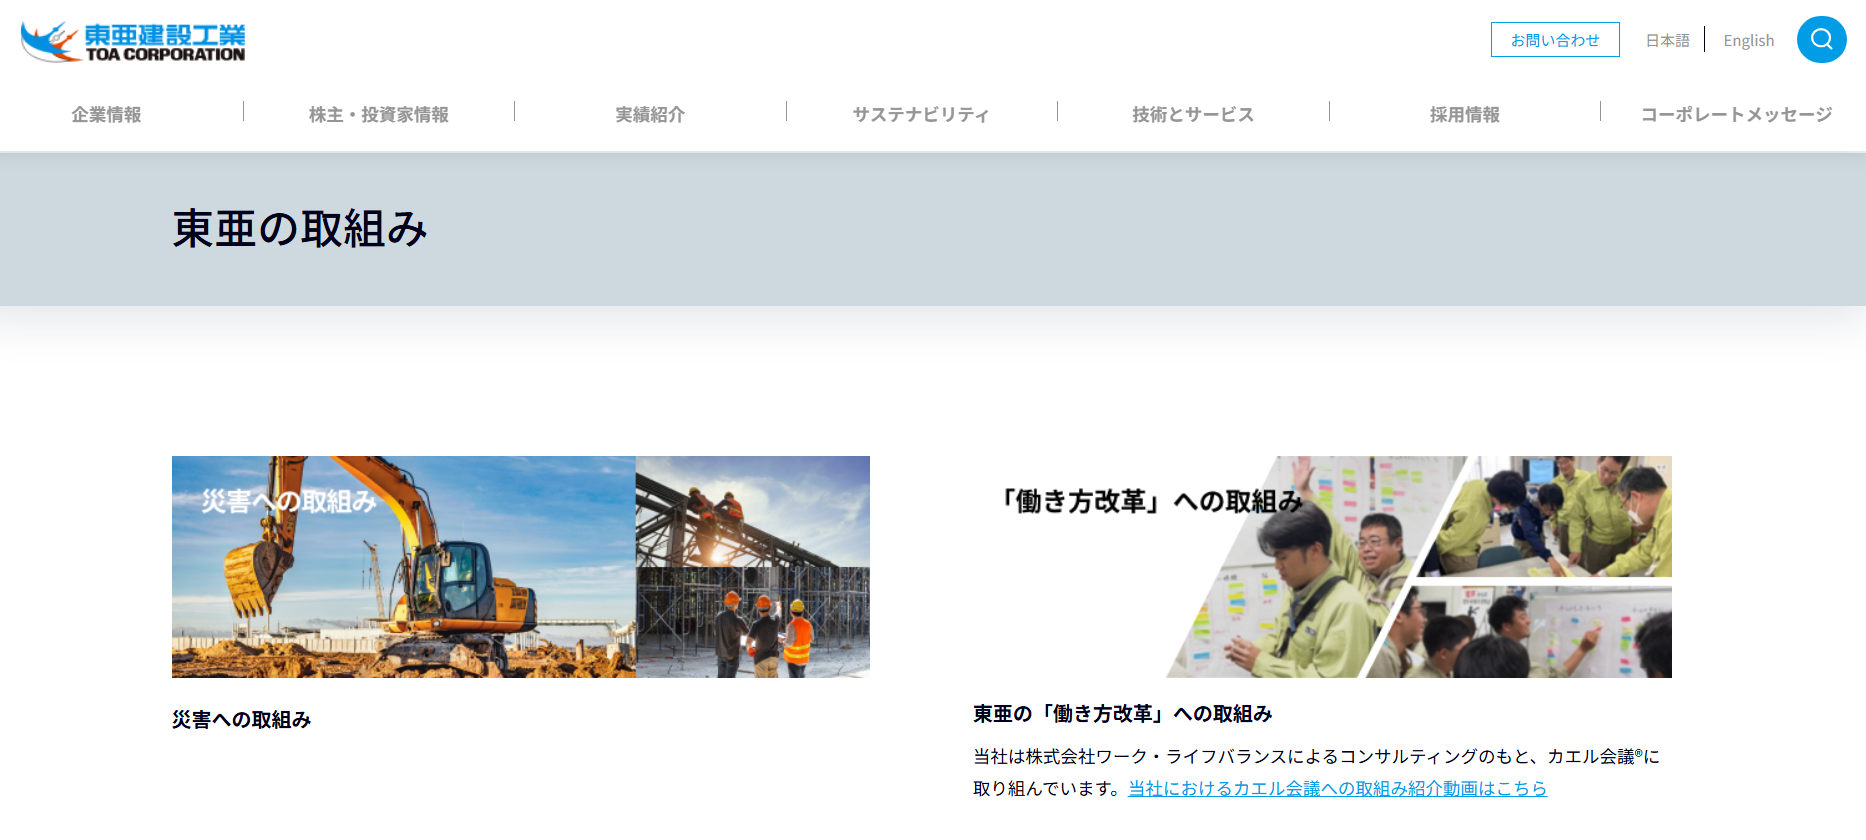This screenshot has width=1866, height=840.
Task: Open the 企業情報 menu
Action: click(107, 114)
